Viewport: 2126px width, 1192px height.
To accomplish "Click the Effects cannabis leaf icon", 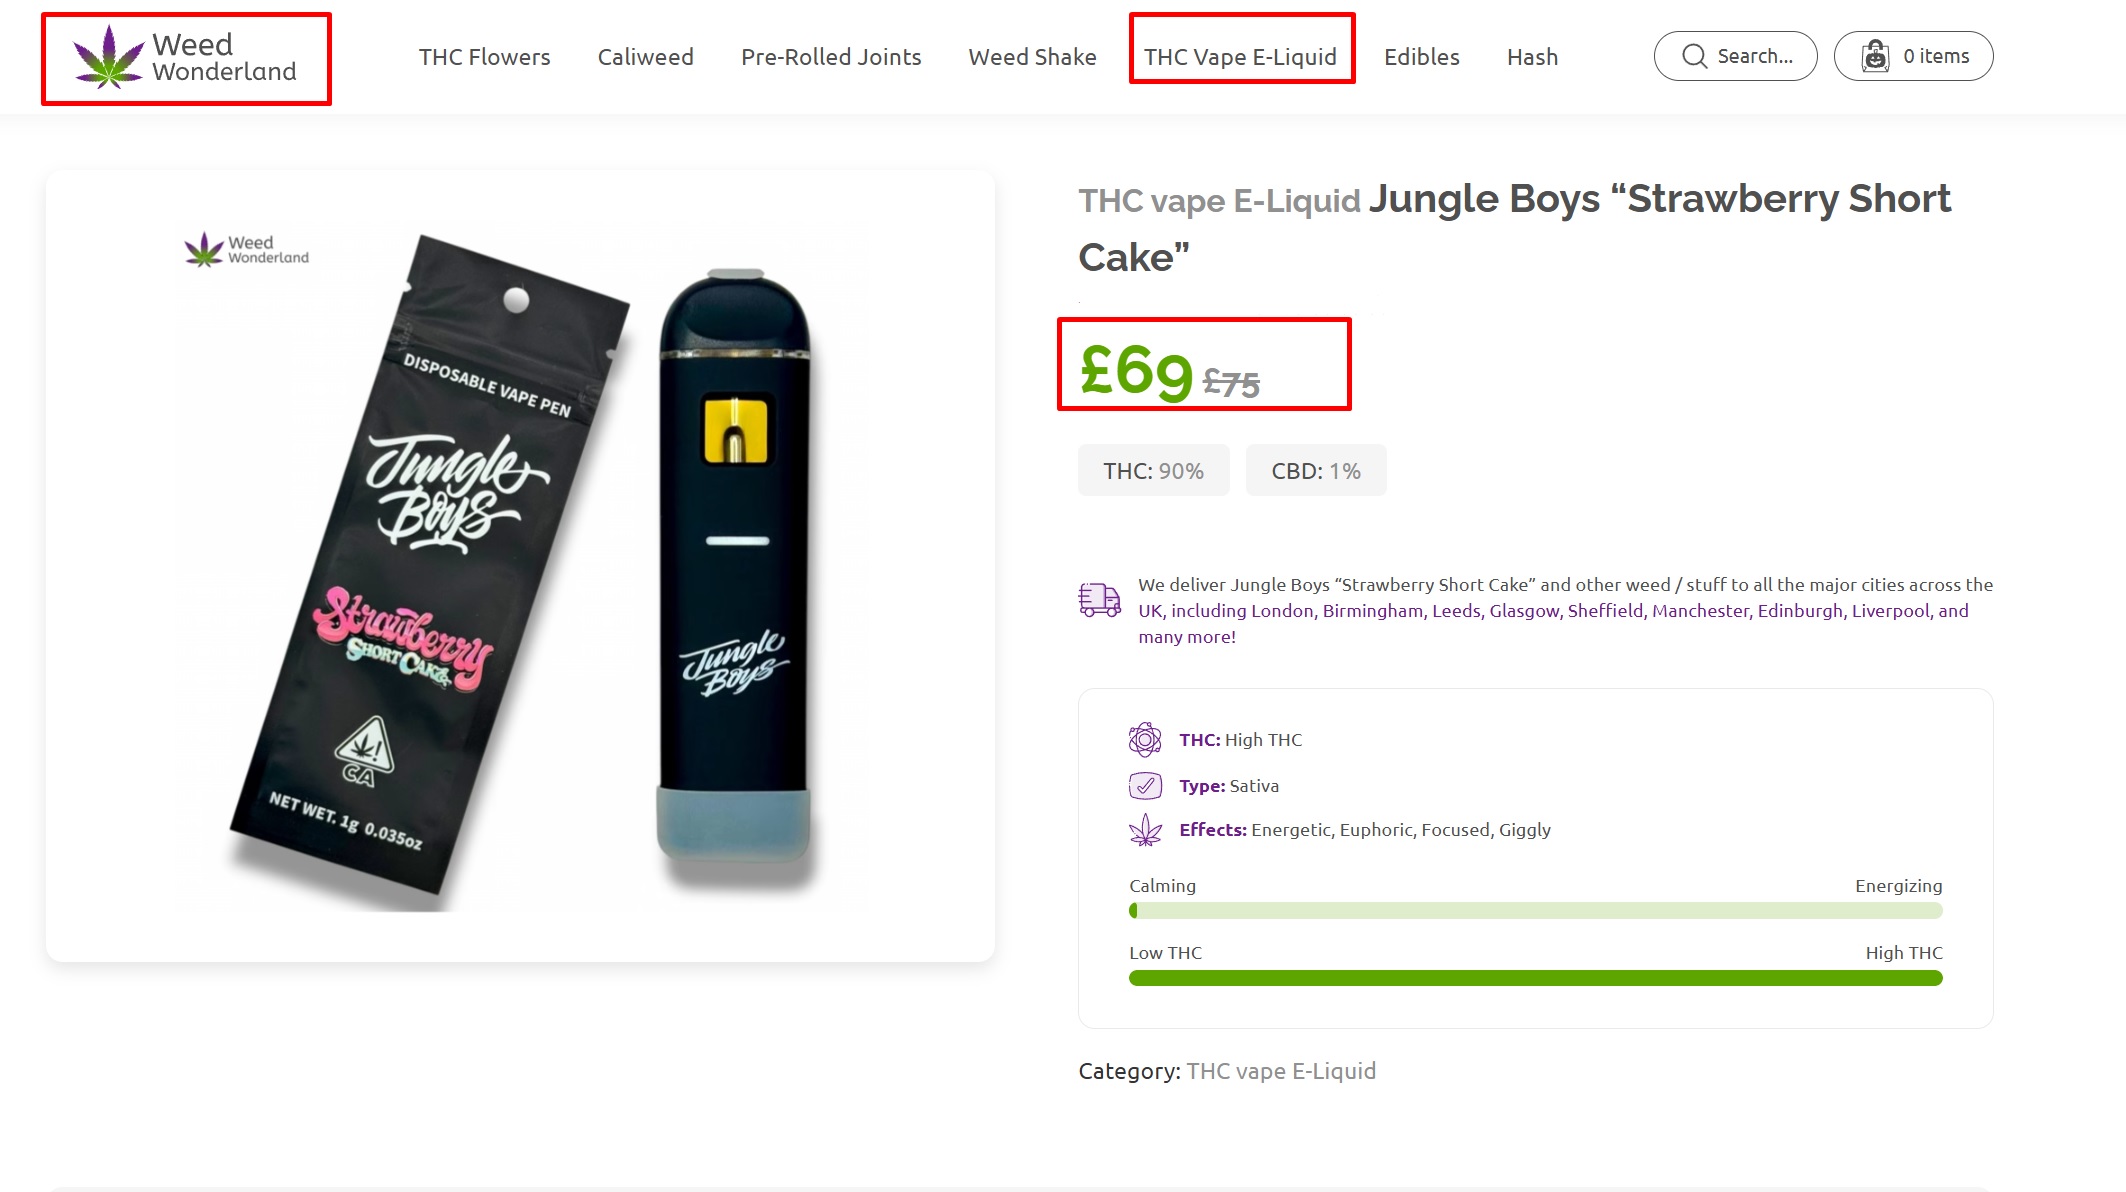I will [1145, 830].
